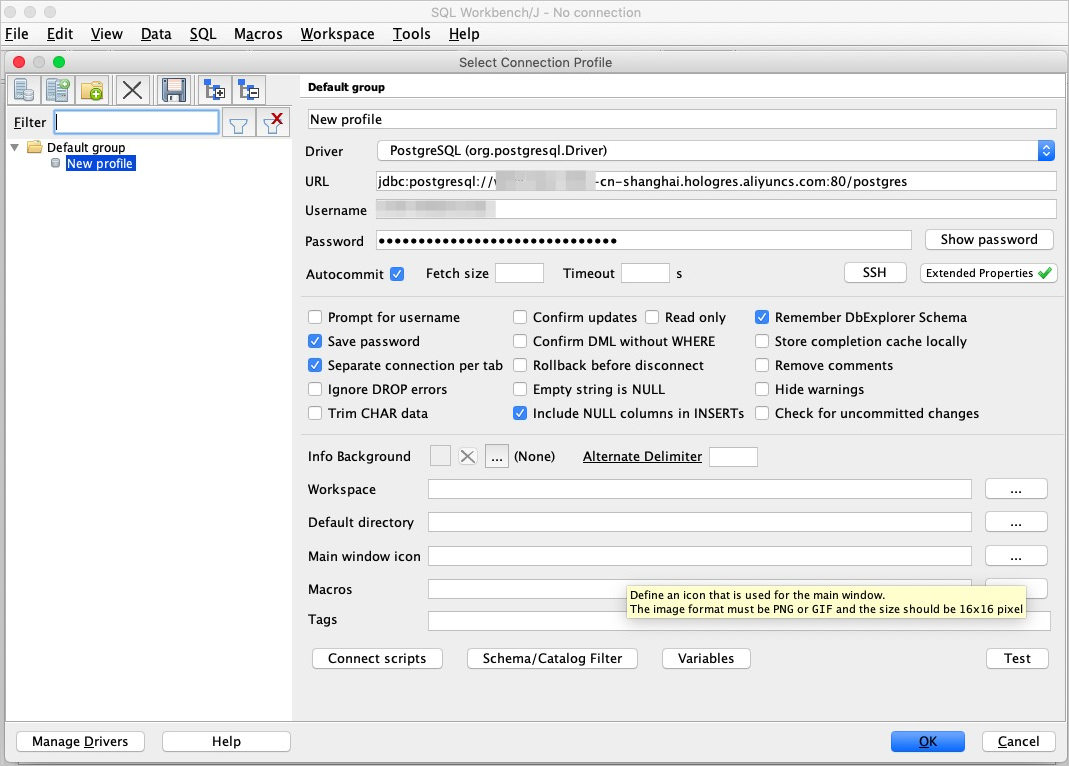Enable Ignore DROP errors
Image resolution: width=1069 pixels, height=766 pixels.
tap(315, 389)
